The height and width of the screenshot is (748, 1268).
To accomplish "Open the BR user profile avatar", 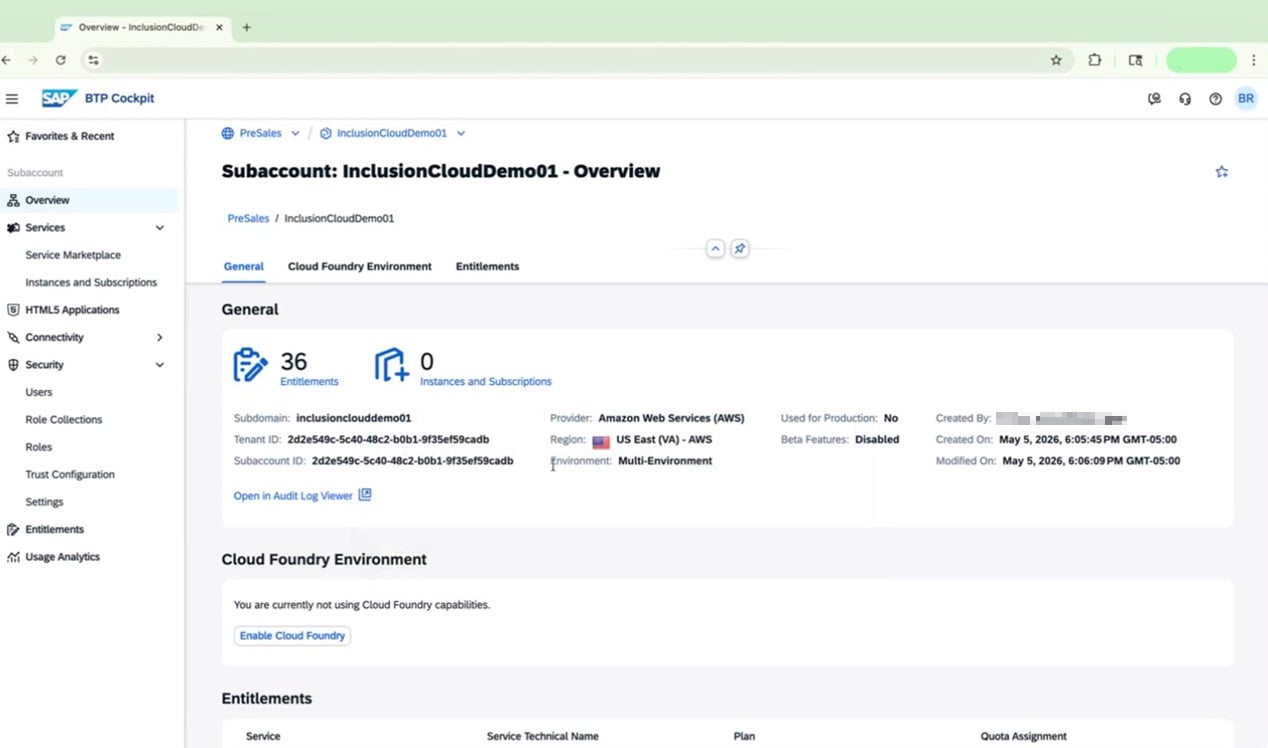I will tap(1245, 99).
